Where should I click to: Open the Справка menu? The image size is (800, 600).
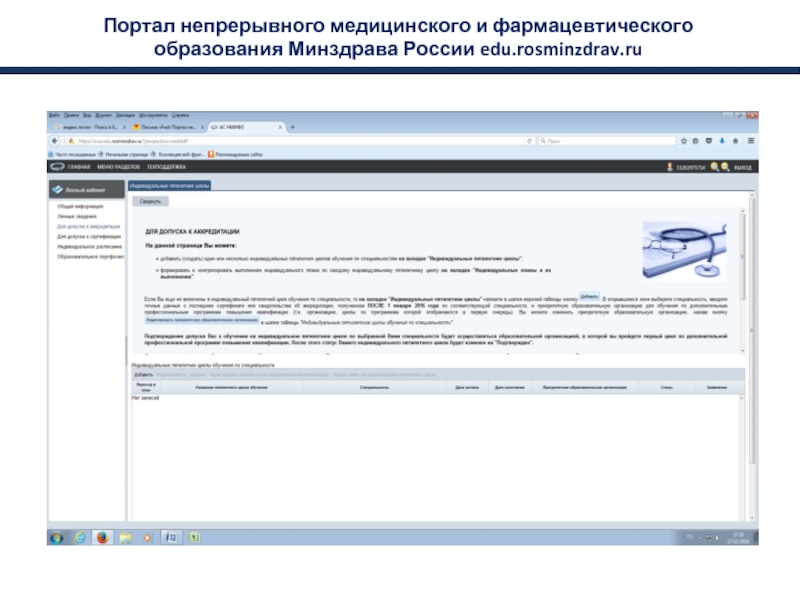[x=180, y=115]
